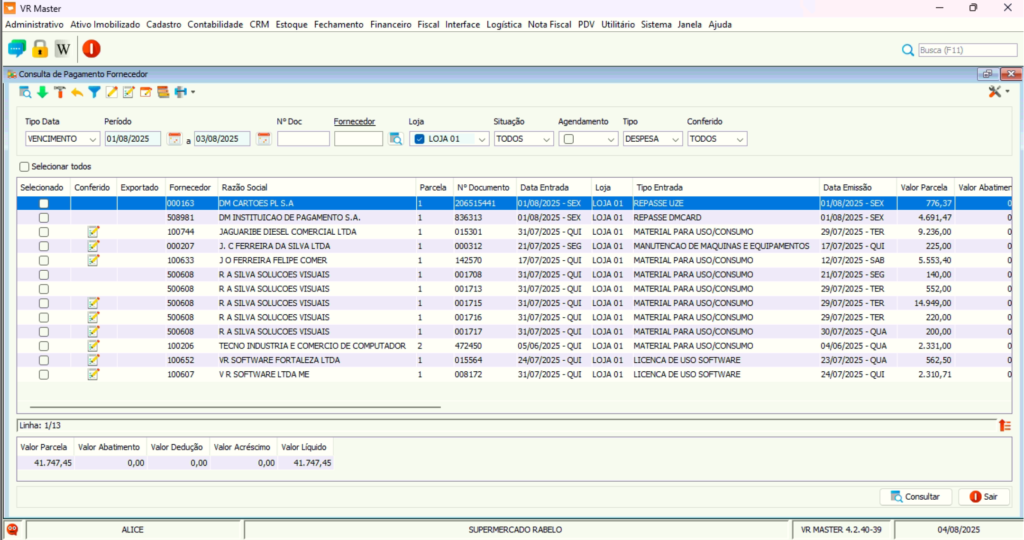Check the box for JAGUARIBE DIESEL COMERCIAL row
1024x540 pixels.
[43, 232]
